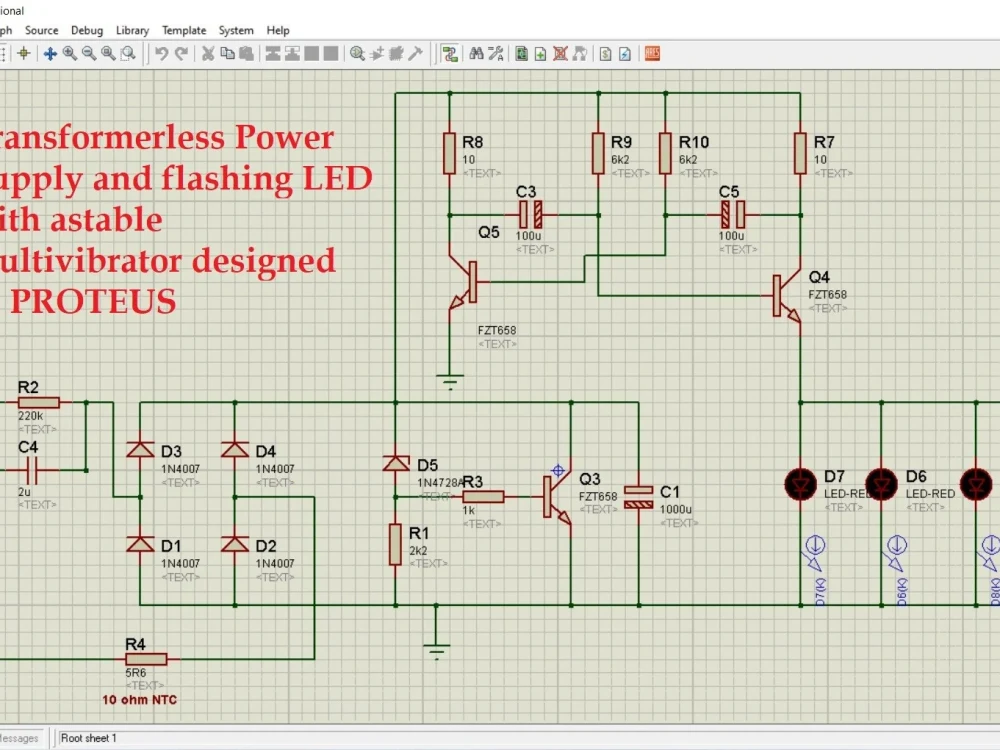Redo the last undone action
Image resolution: width=1000 pixels, height=750 pixels.
click(x=182, y=54)
